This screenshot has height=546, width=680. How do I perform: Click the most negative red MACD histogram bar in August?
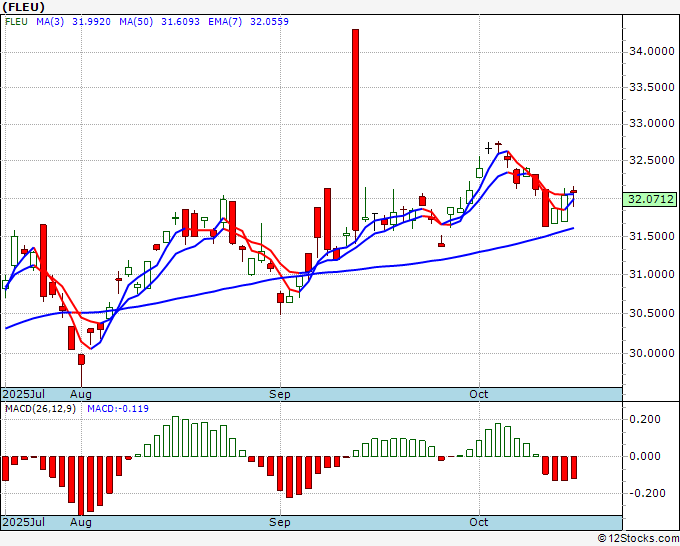81,486
